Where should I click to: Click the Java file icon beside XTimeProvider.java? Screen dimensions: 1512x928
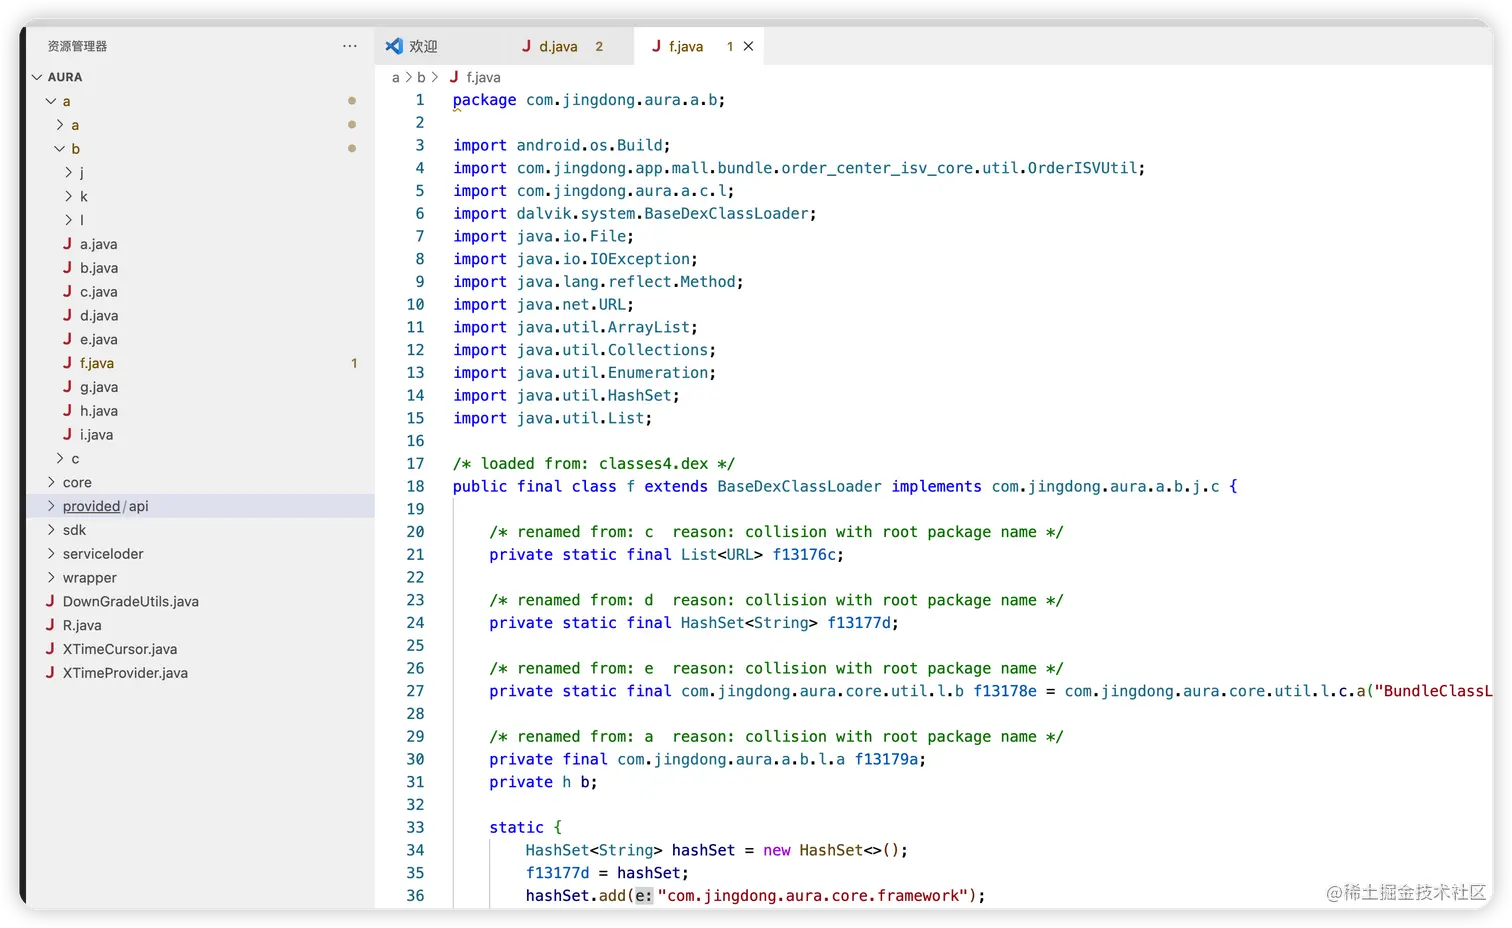click(x=50, y=672)
